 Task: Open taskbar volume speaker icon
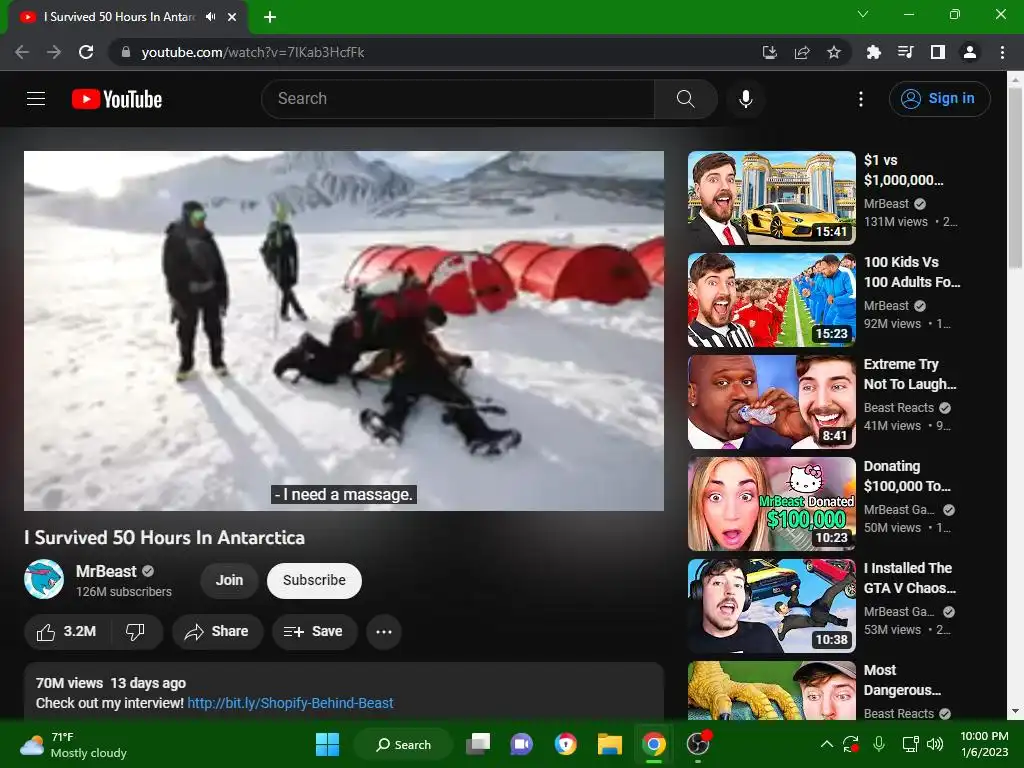935,744
